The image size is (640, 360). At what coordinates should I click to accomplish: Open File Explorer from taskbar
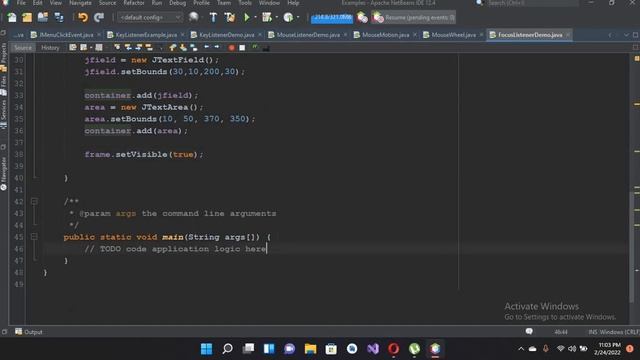(311, 349)
